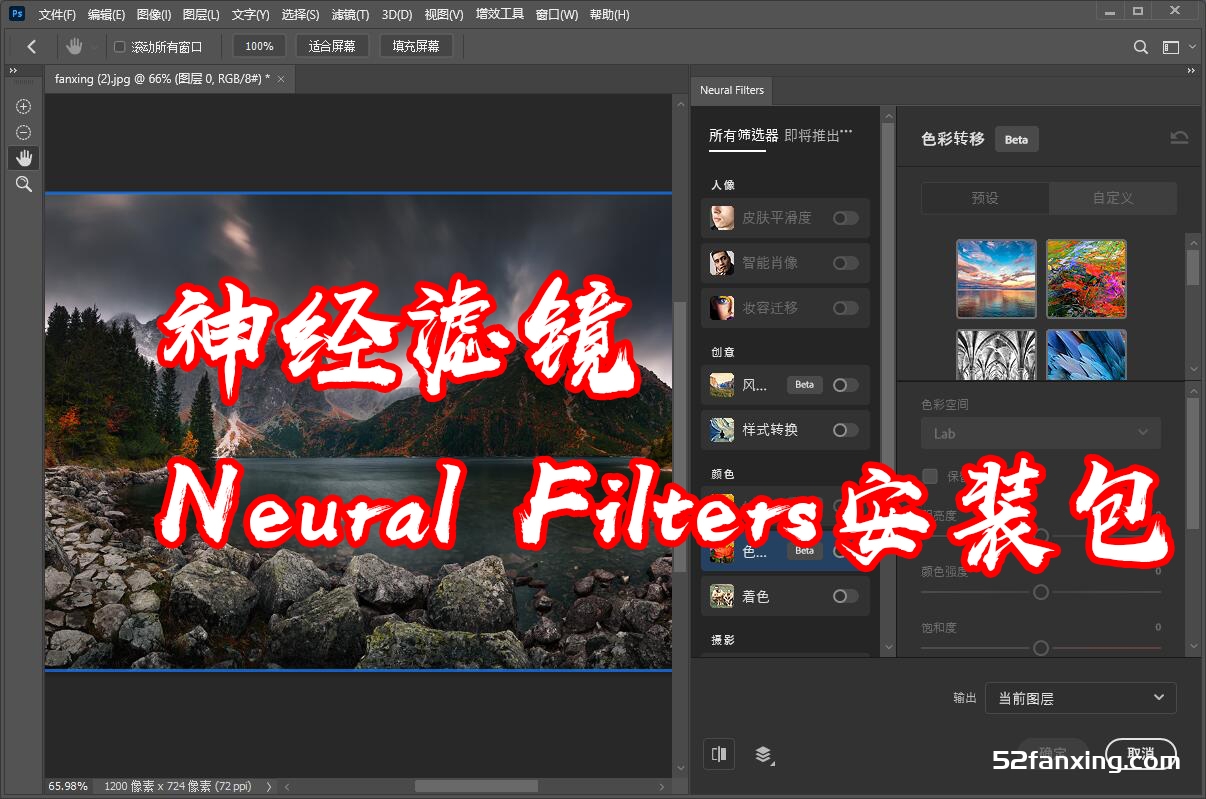Image resolution: width=1206 pixels, height=799 pixels.
Task: Open the Hand tool preset dropdown arrow
Action: [94, 47]
